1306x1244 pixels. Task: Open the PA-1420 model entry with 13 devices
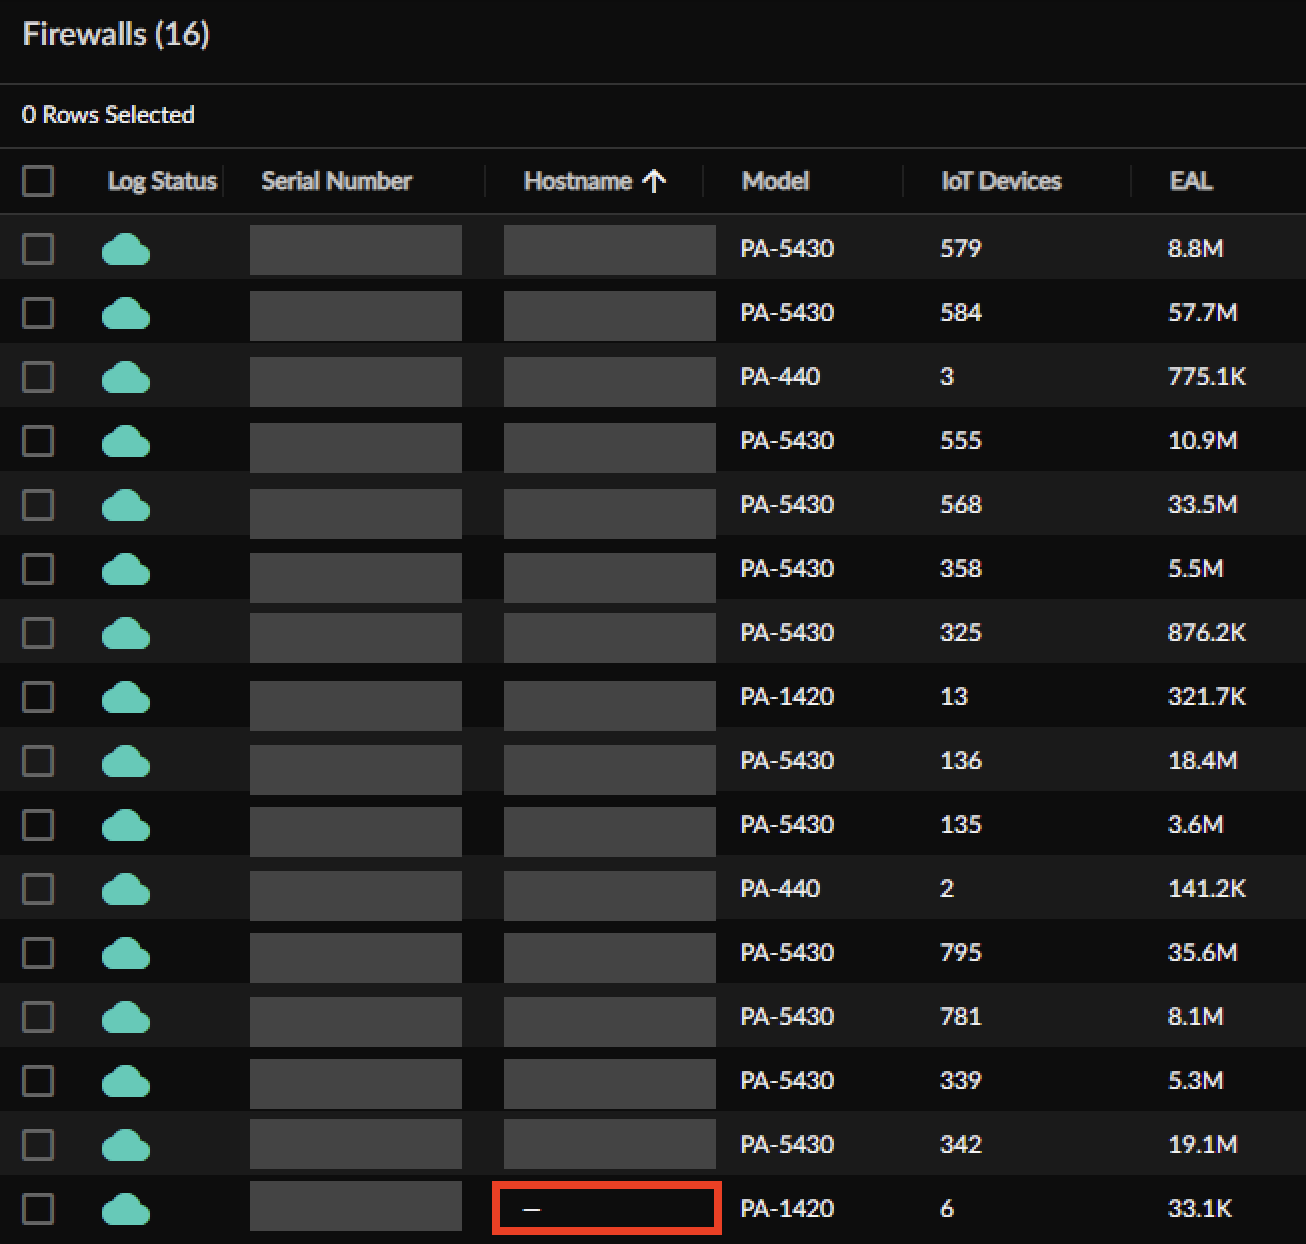coord(786,697)
